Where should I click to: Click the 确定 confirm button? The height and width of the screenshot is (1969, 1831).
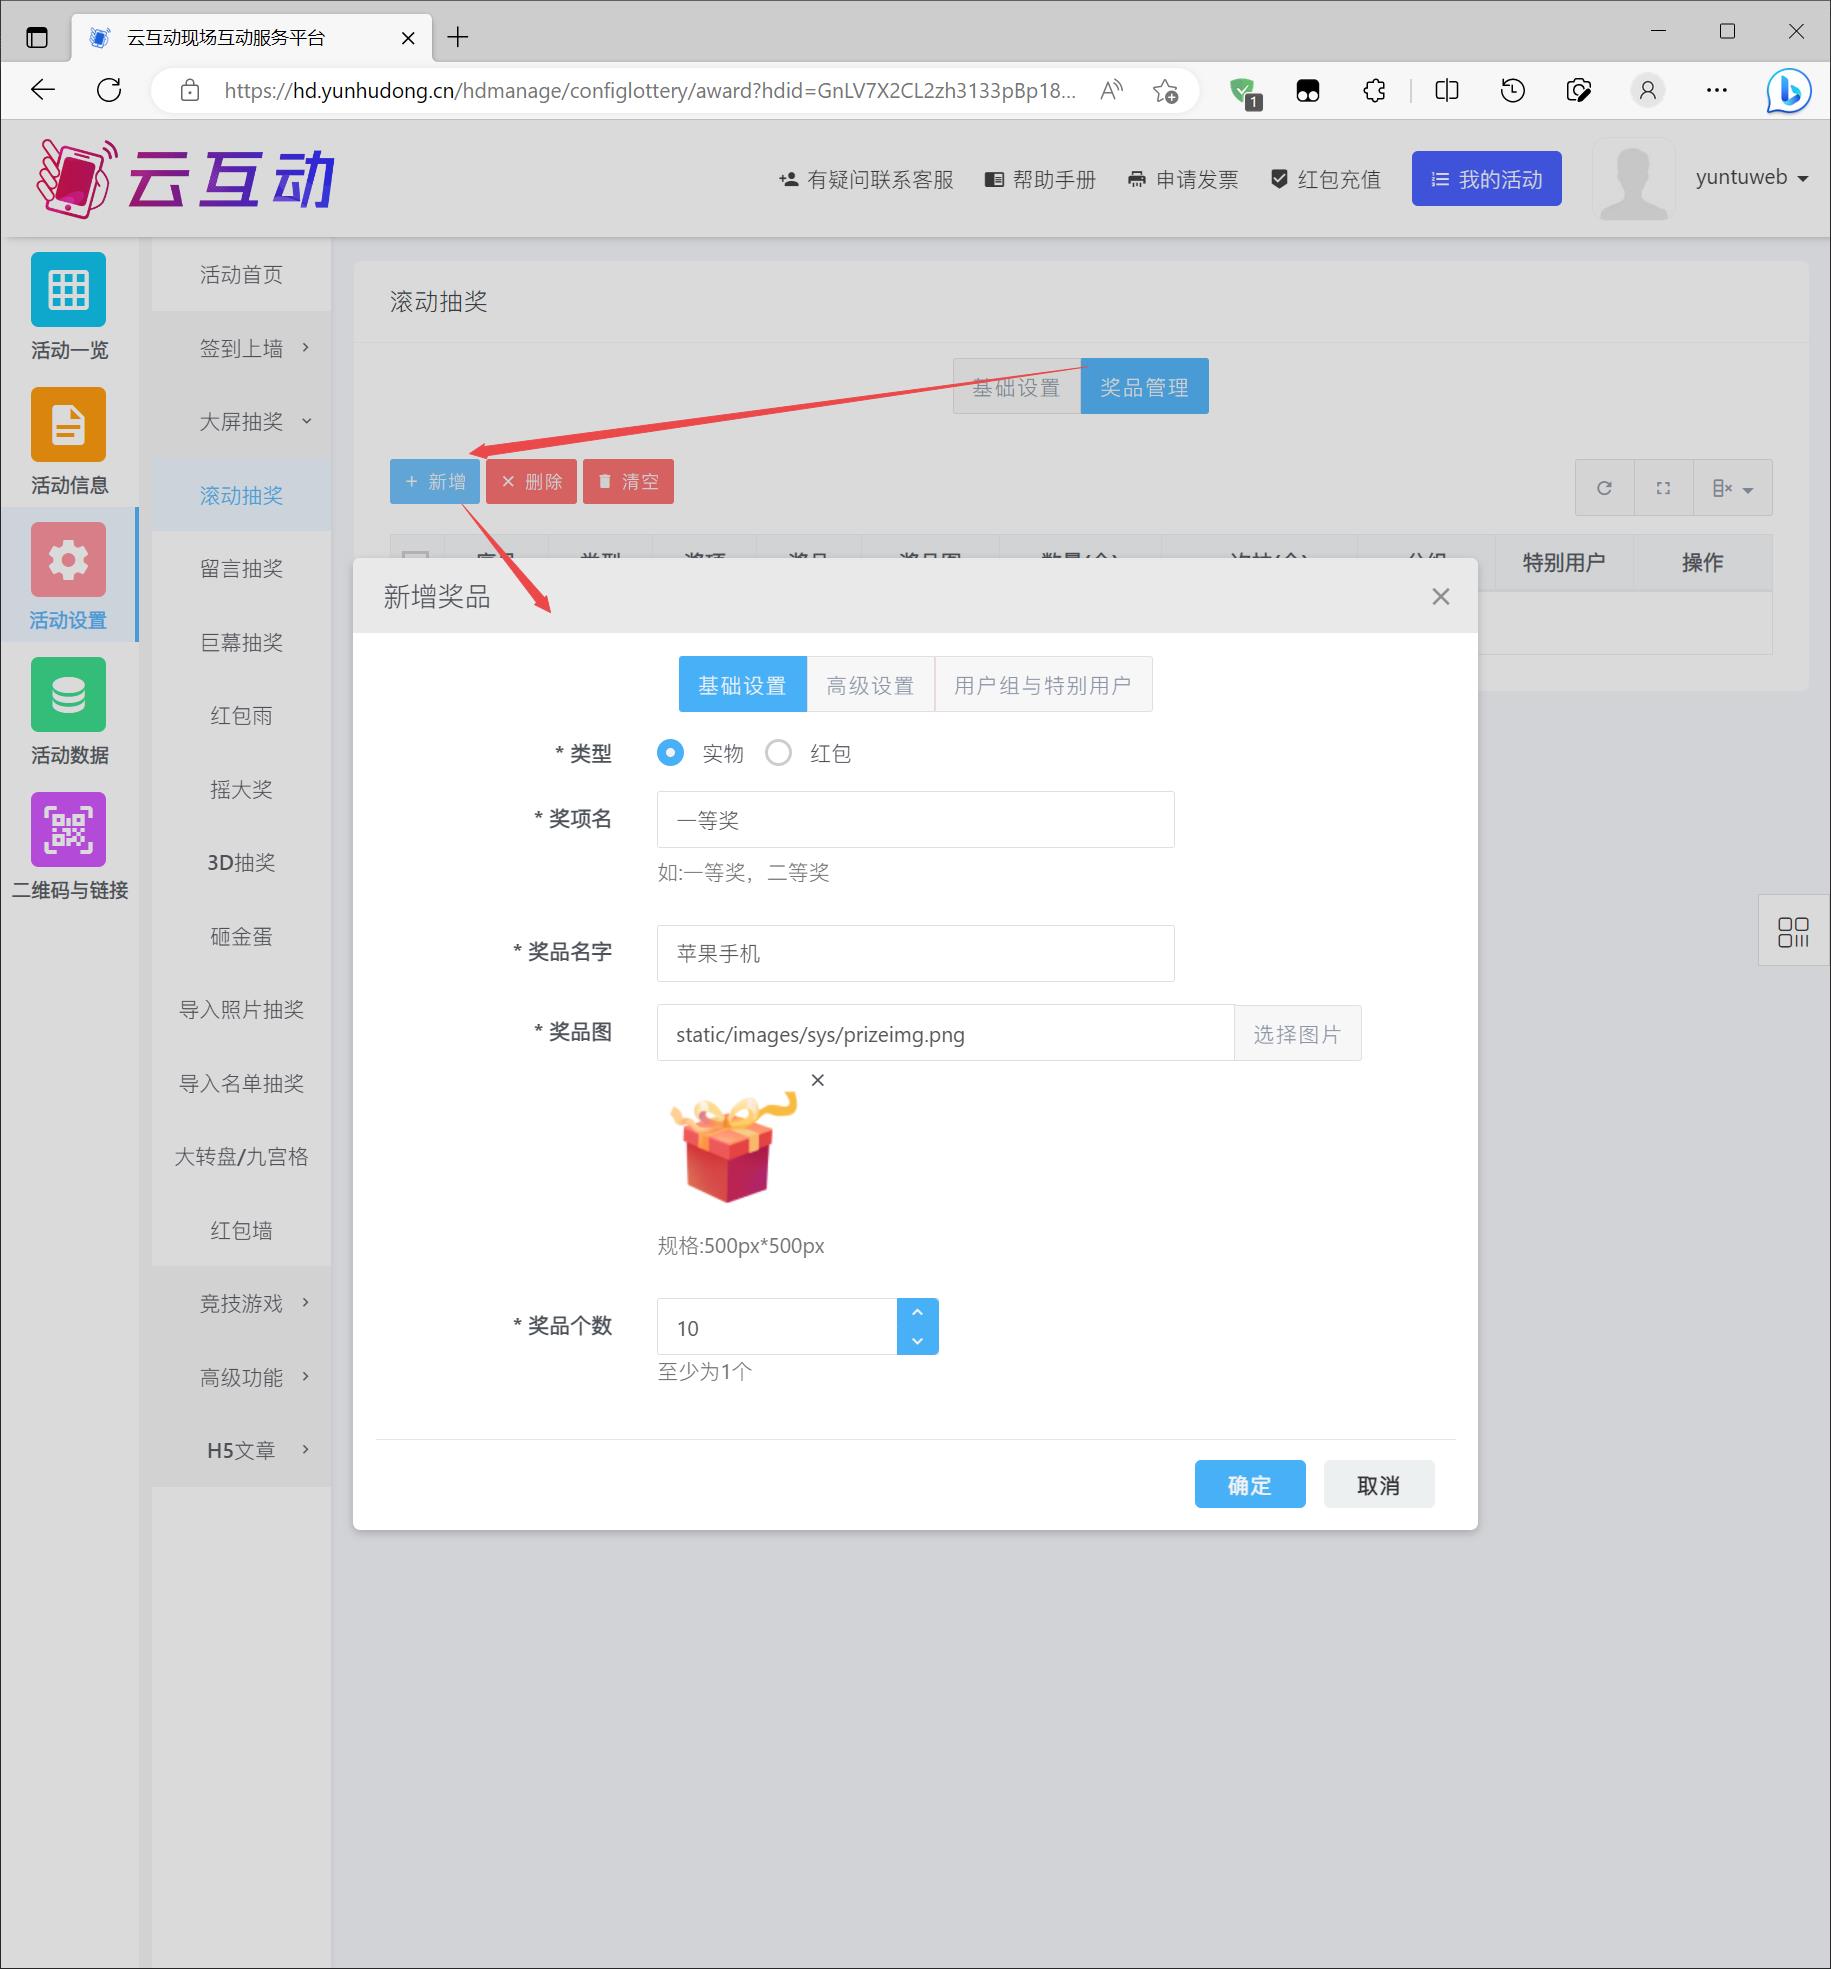1249,1485
